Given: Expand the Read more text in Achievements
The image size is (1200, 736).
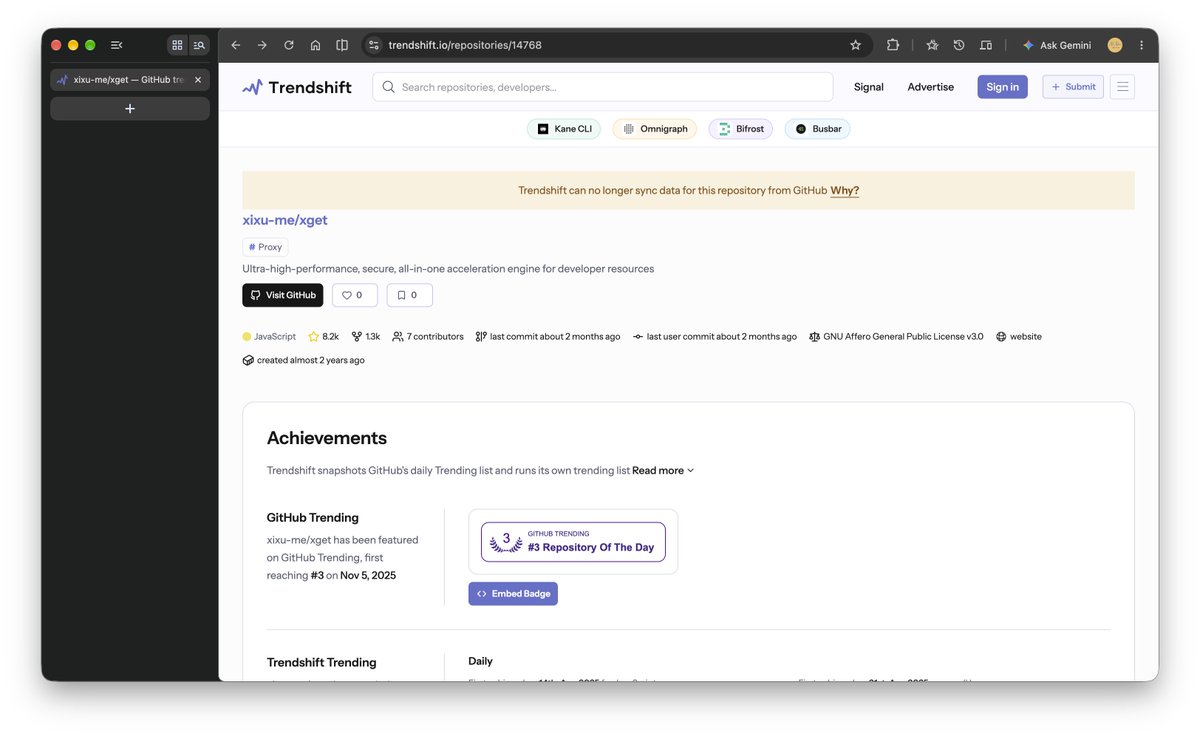Looking at the screenshot, I should (663, 470).
